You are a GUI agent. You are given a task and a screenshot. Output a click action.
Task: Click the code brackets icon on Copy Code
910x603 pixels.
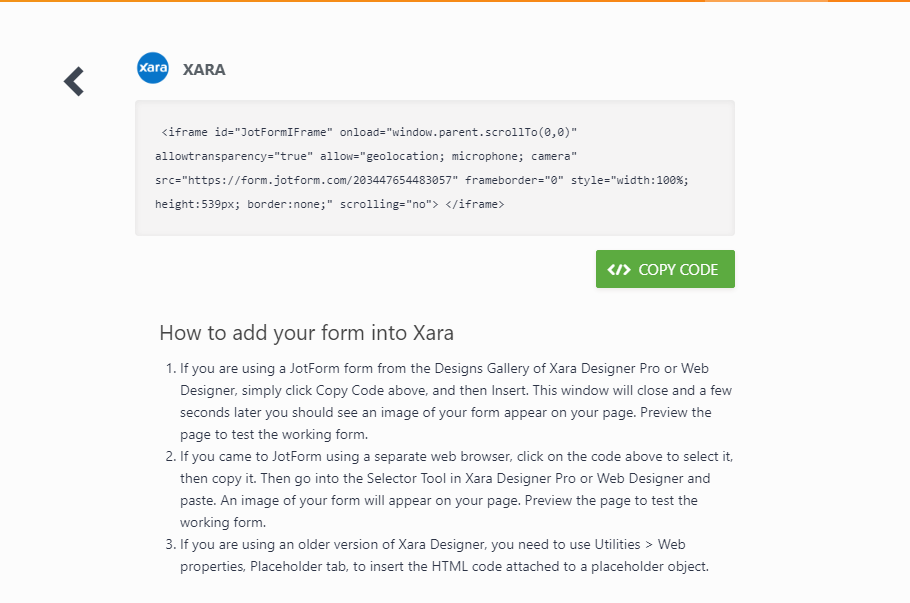coord(619,269)
